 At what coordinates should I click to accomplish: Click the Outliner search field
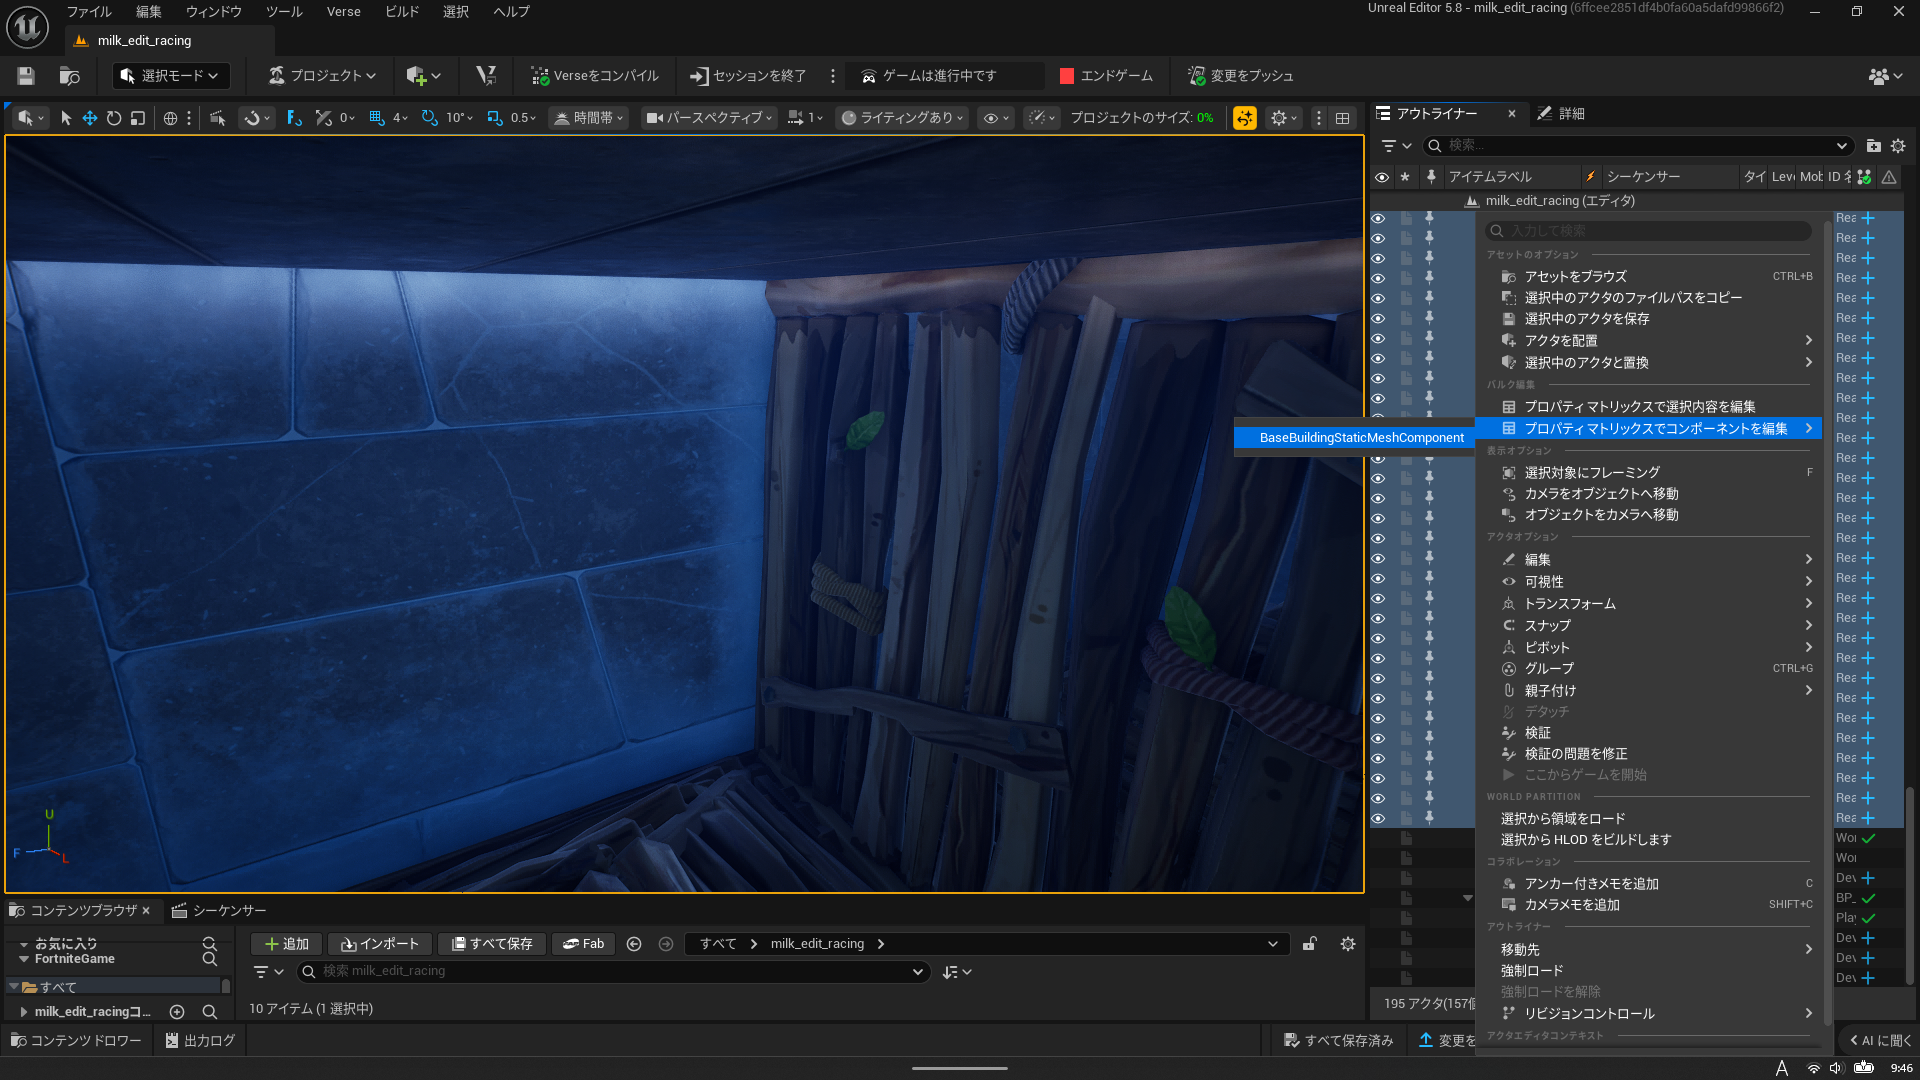[1638, 146]
